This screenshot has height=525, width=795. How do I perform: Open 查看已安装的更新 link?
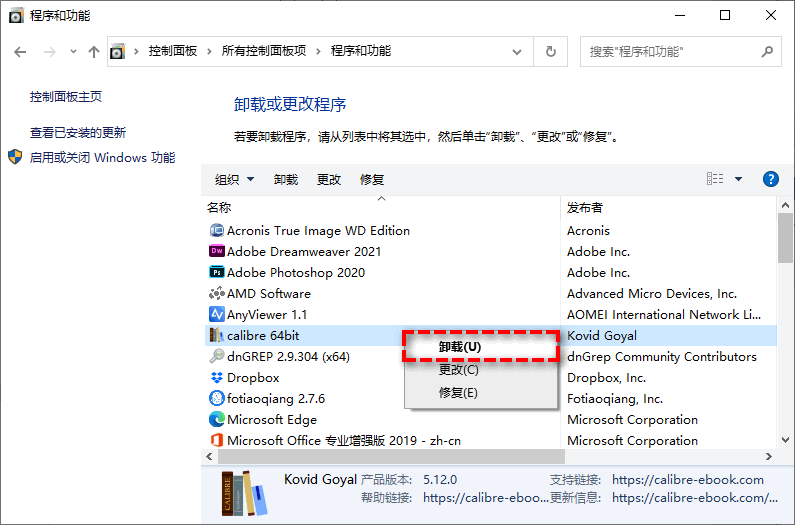click(78, 133)
